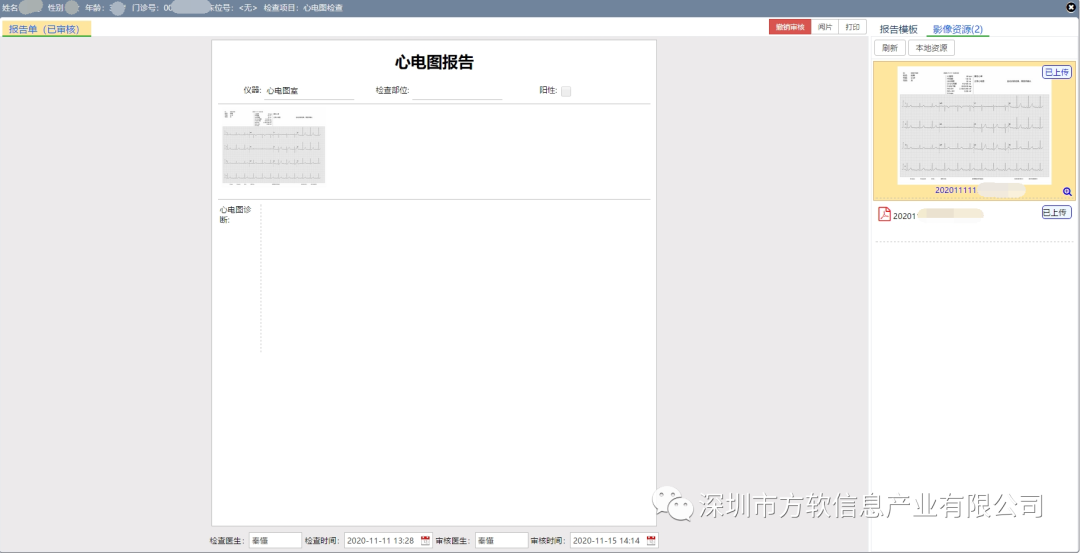1080x553 pixels.
Task: Open calendar picker for 审核时间
Action: coord(651,541)
